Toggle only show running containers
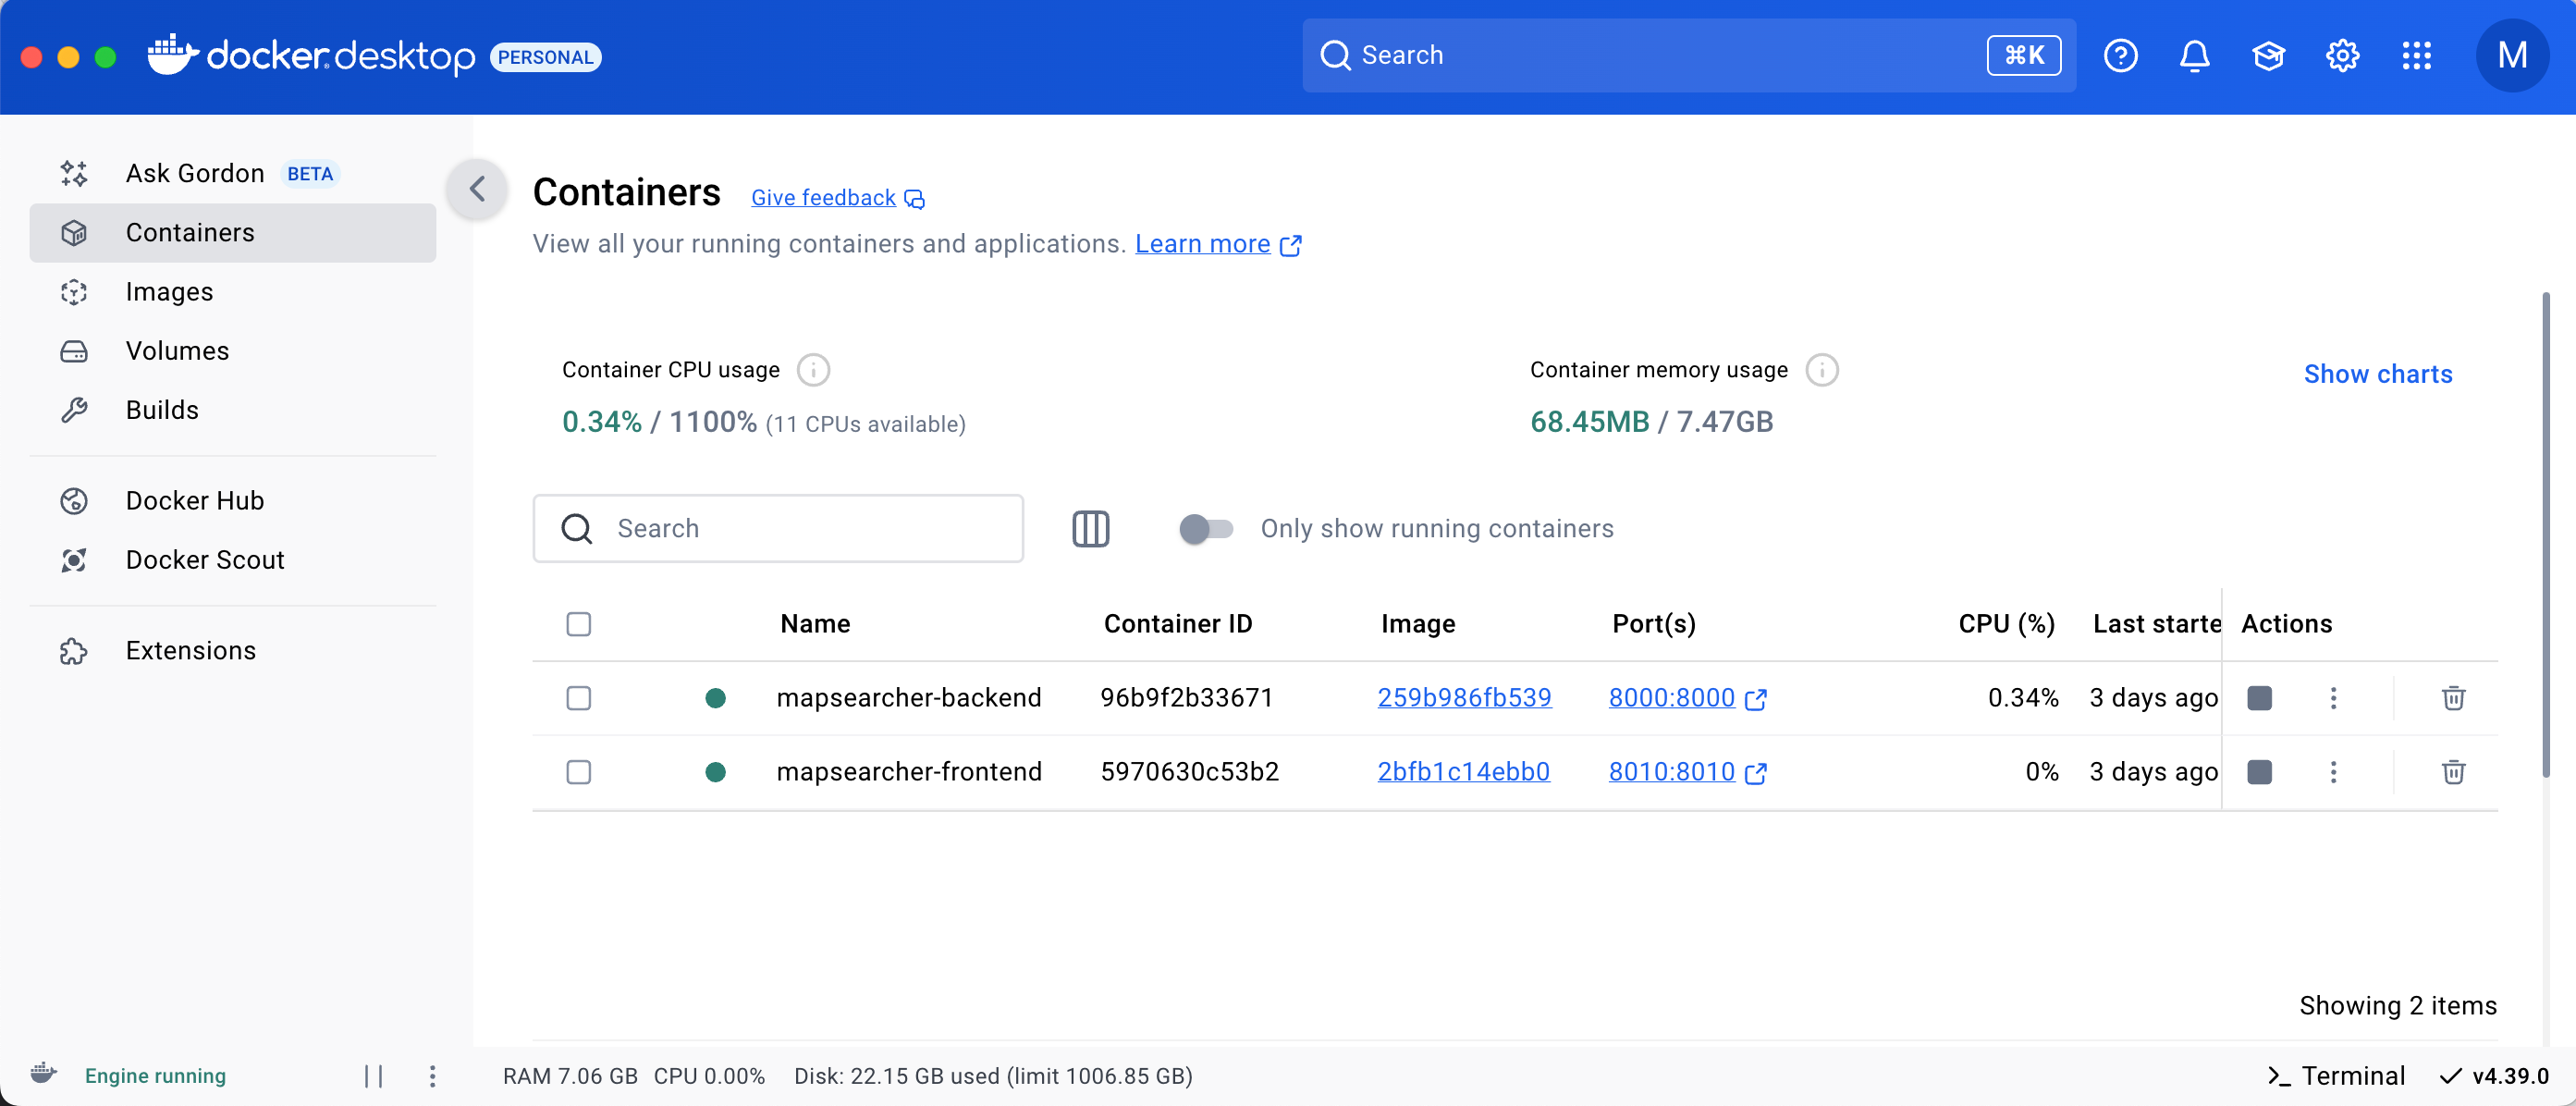 [1205, 528]
